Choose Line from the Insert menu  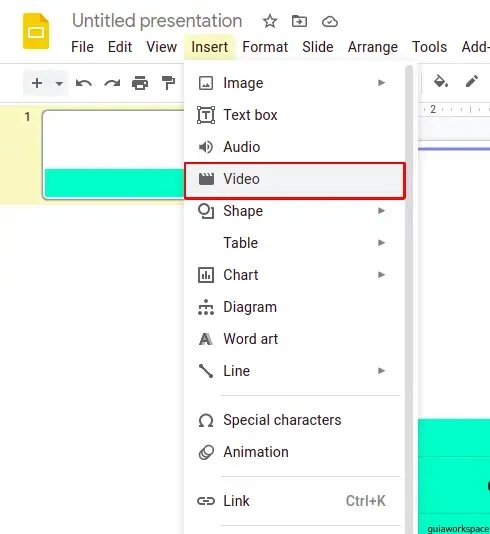point(295,371)
